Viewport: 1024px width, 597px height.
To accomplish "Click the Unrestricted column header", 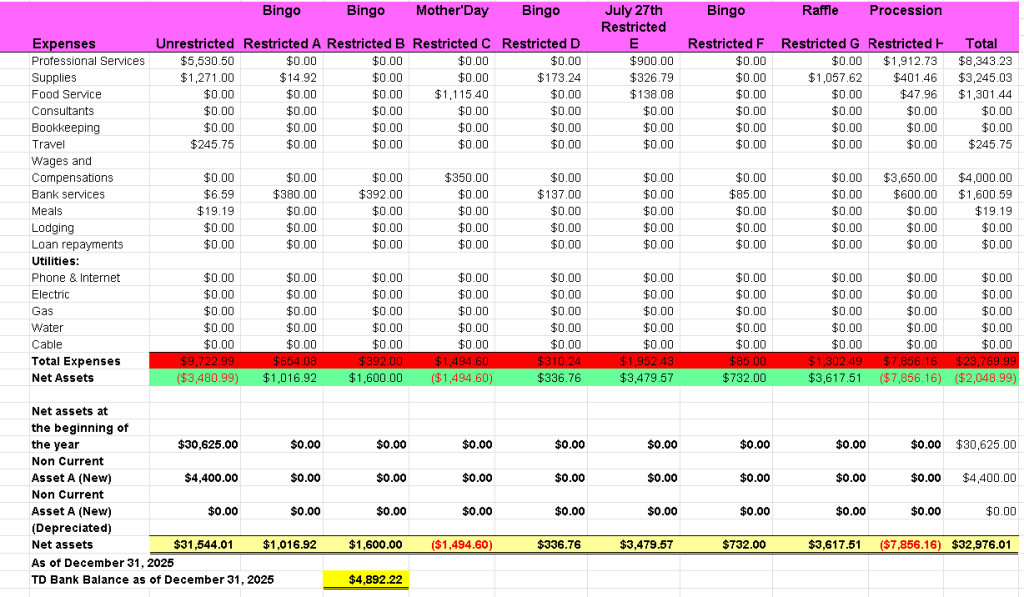I will click(195, 44).
